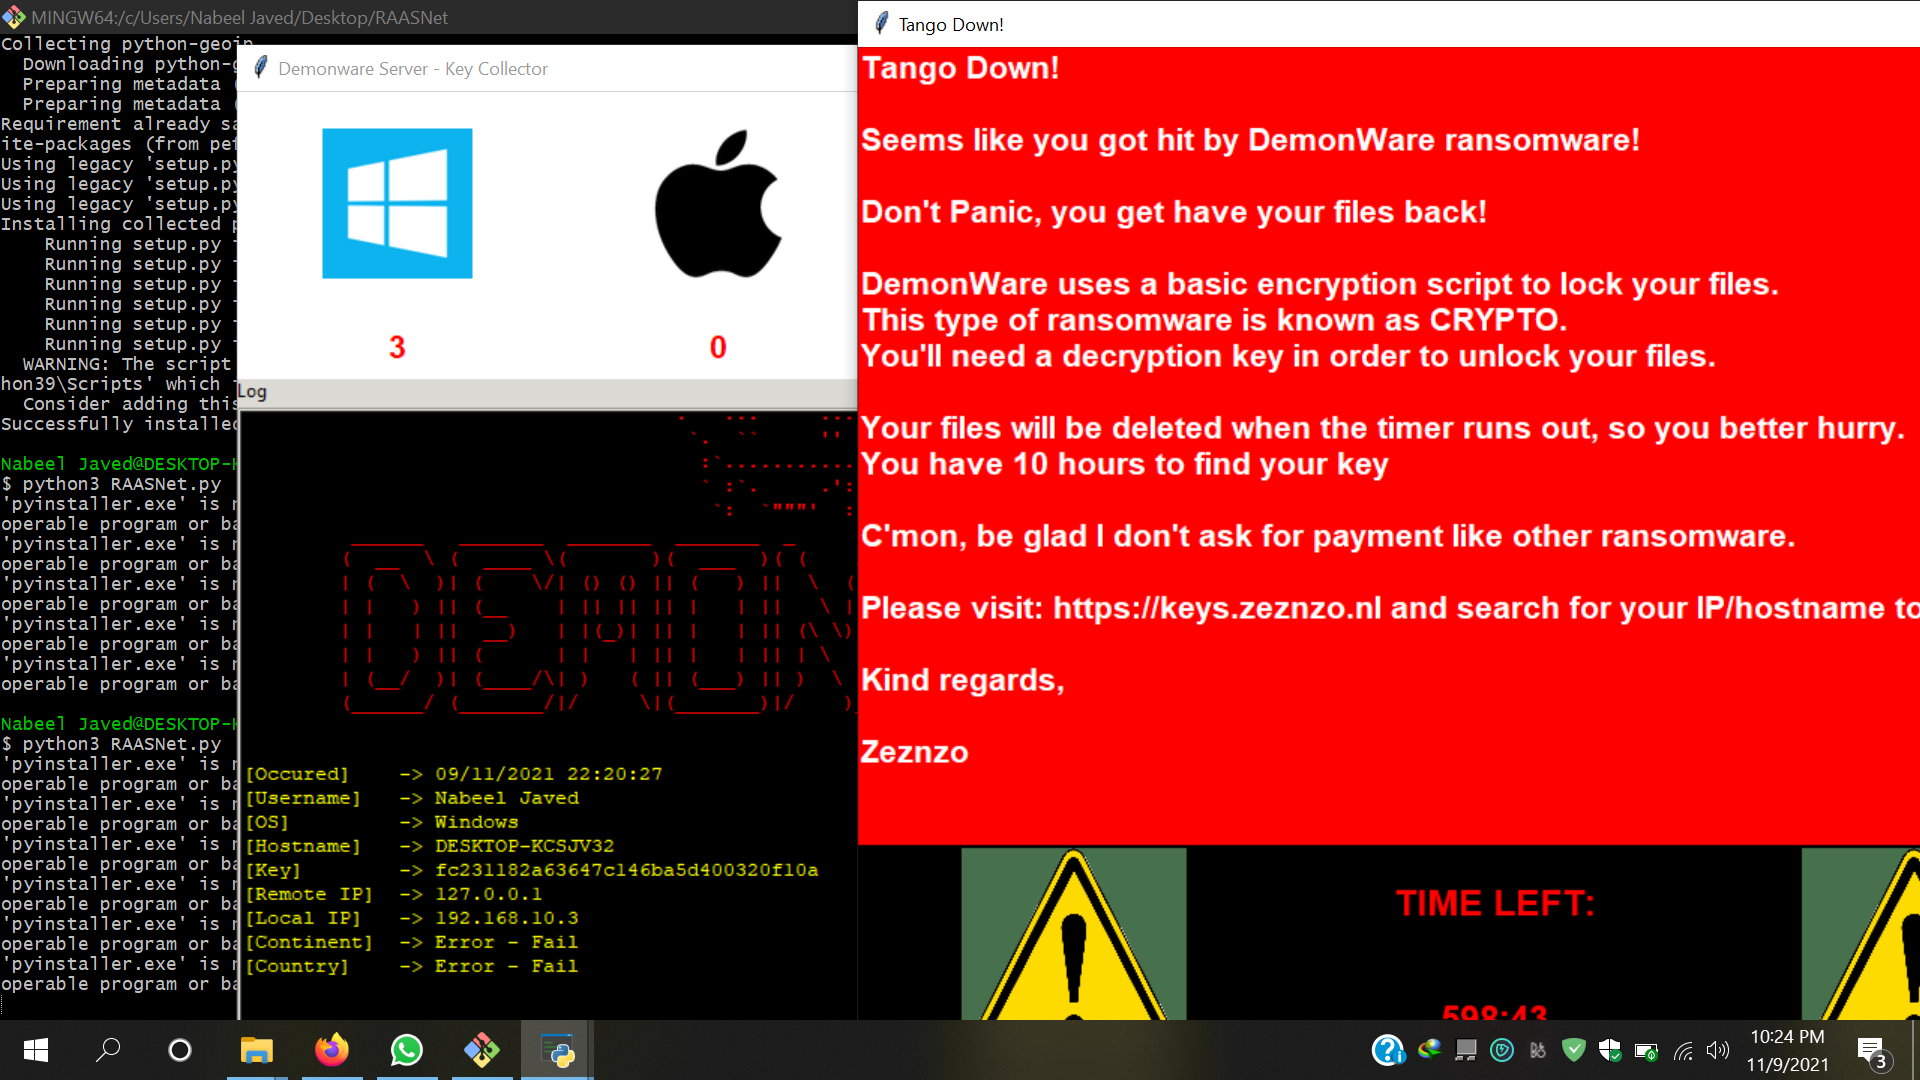Click the active Python server app on the taskbar
The width and height of the screenshot is (1920, 1080).
[x=556, y=1050]
